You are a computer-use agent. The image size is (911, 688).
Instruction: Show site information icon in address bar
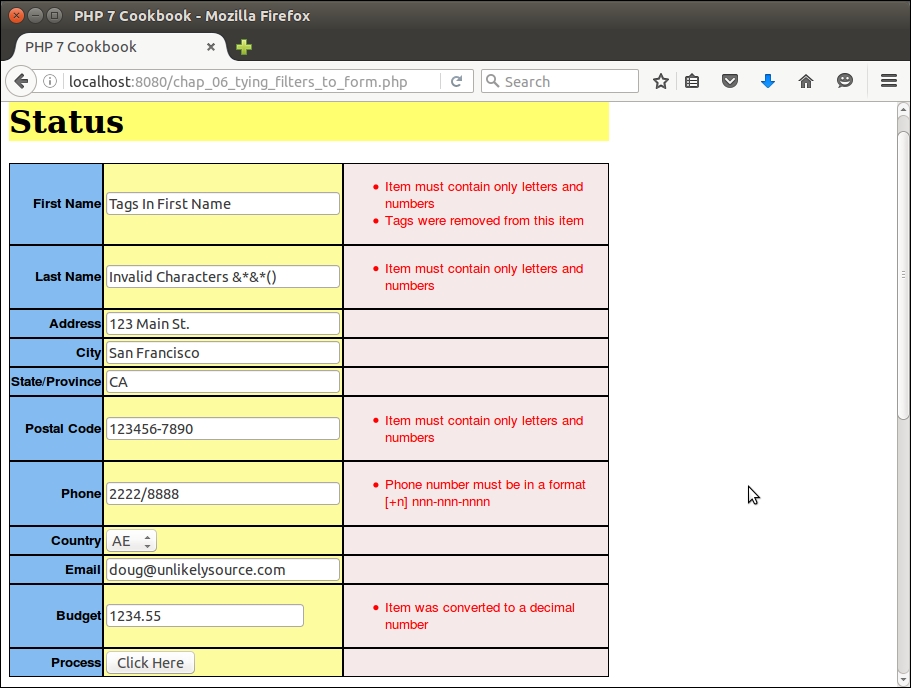click(x=49, y=82)
